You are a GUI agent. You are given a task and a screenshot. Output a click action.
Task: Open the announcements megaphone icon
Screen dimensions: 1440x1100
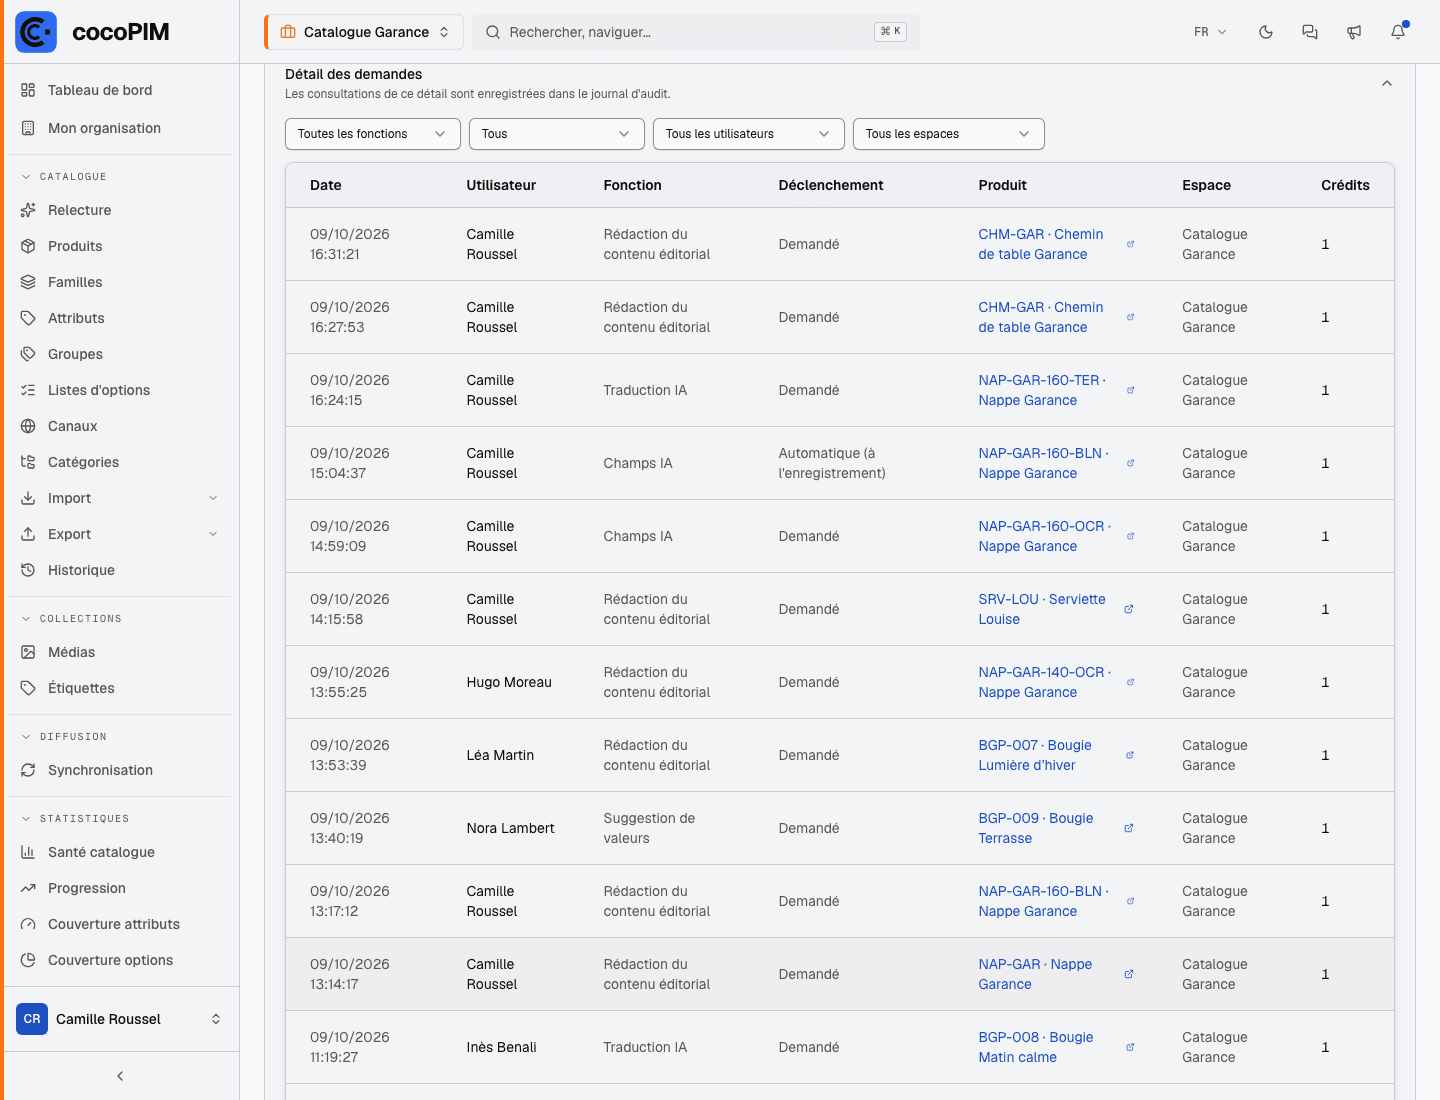(x=1354, y=32)
